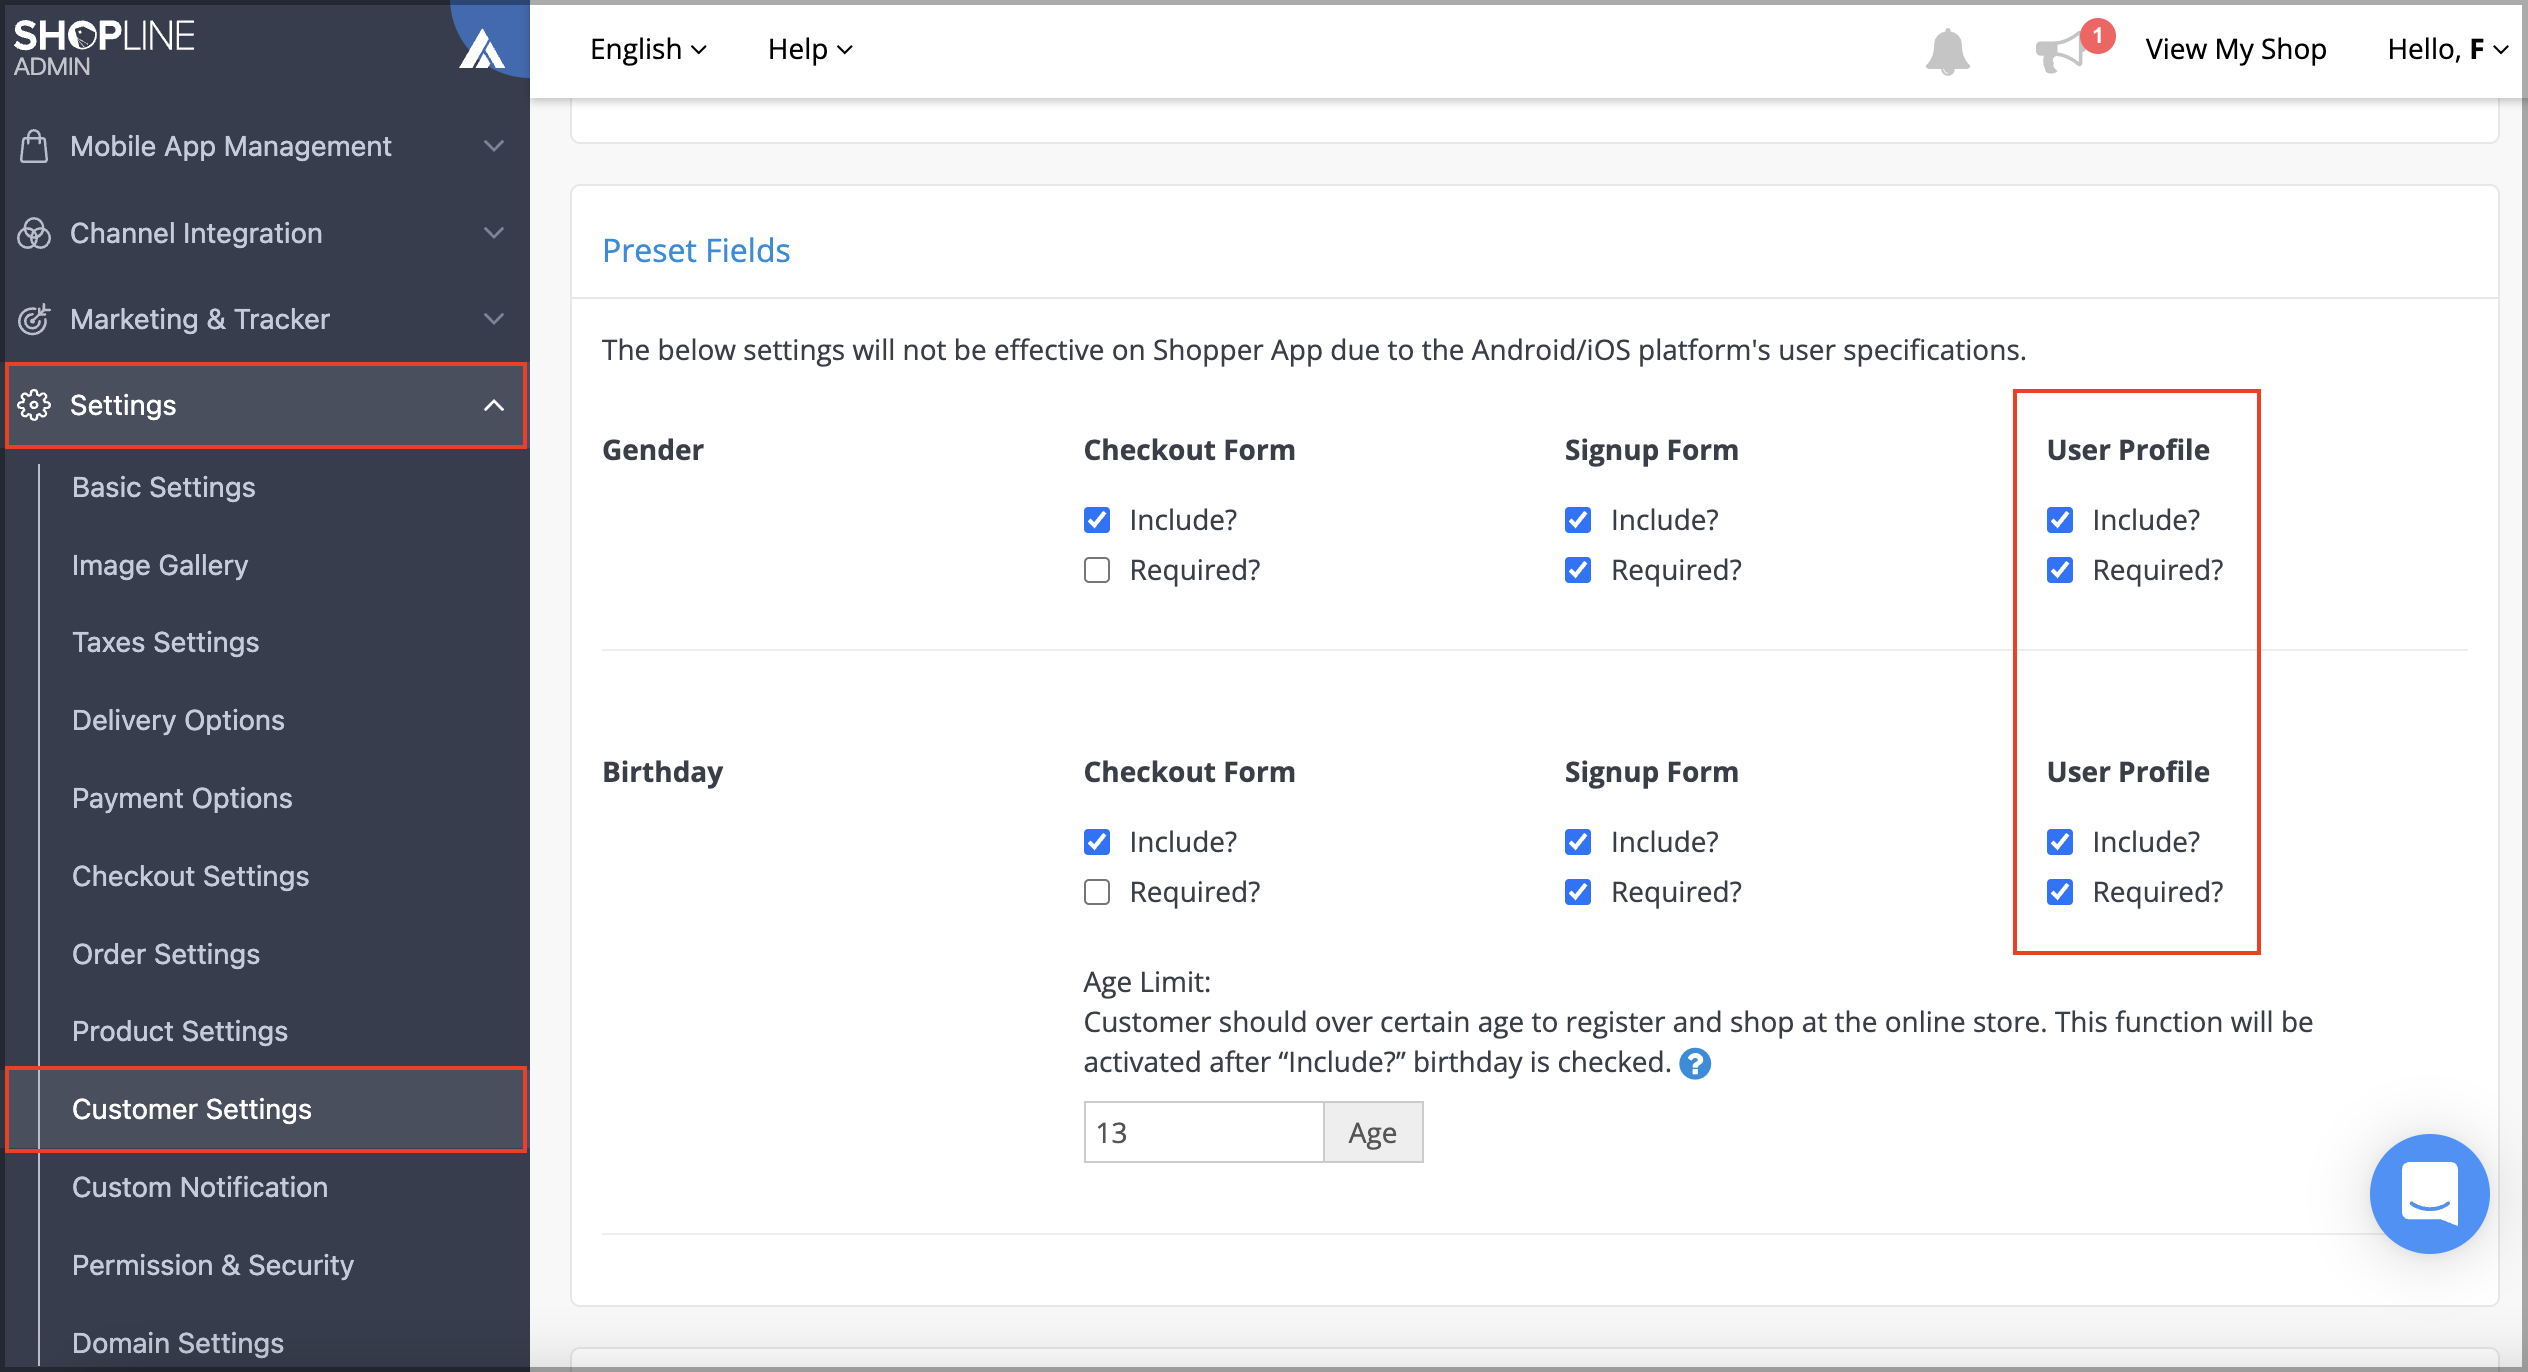The height and width of the screenshot is (1372, 2528).
Task: Click the Settings gear icon in sidebar
Action: point(34,405)
